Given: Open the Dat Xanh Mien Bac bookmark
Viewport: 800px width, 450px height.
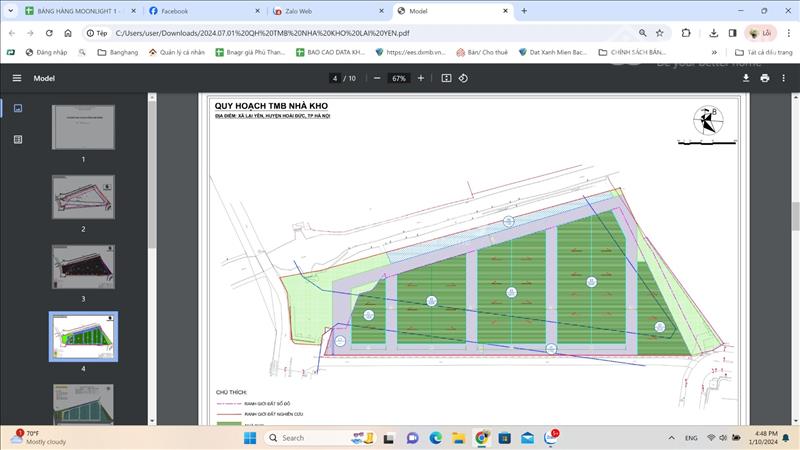Looking at the screenshot, I should coord(553,52).
